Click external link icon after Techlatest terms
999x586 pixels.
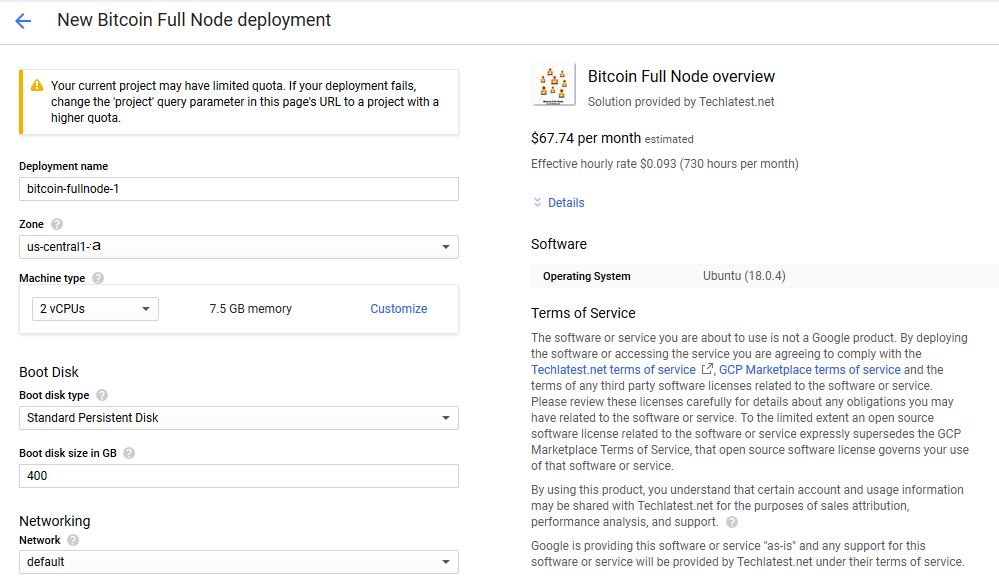(707, 369)
